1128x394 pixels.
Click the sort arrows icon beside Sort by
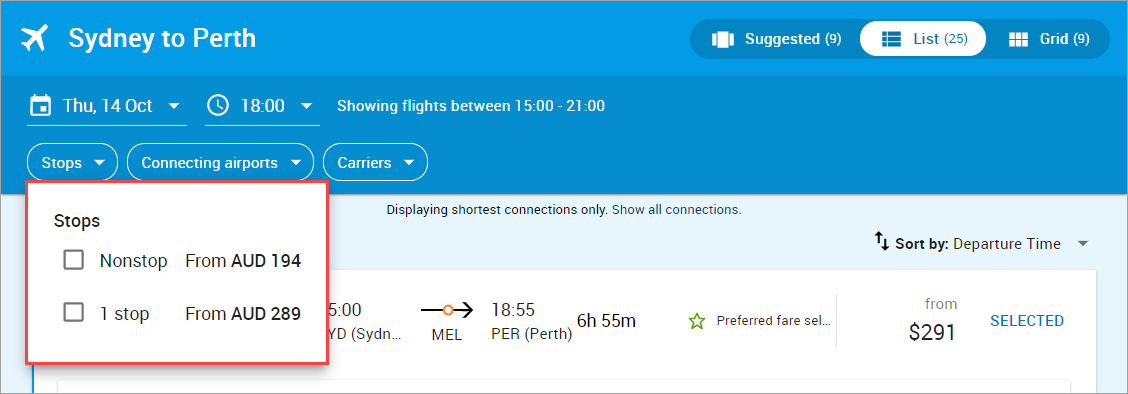pyautogui.click(x=882, y=242)
